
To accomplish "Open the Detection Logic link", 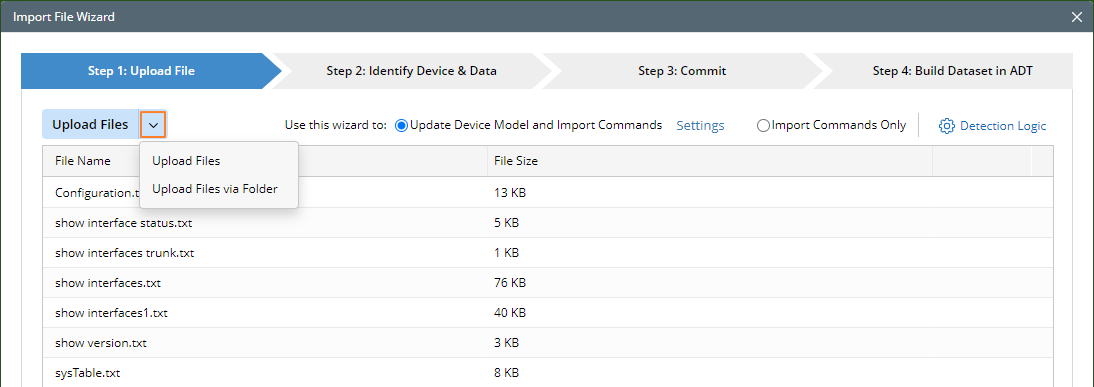I will pyautogui.click(x=1003, y=126).
